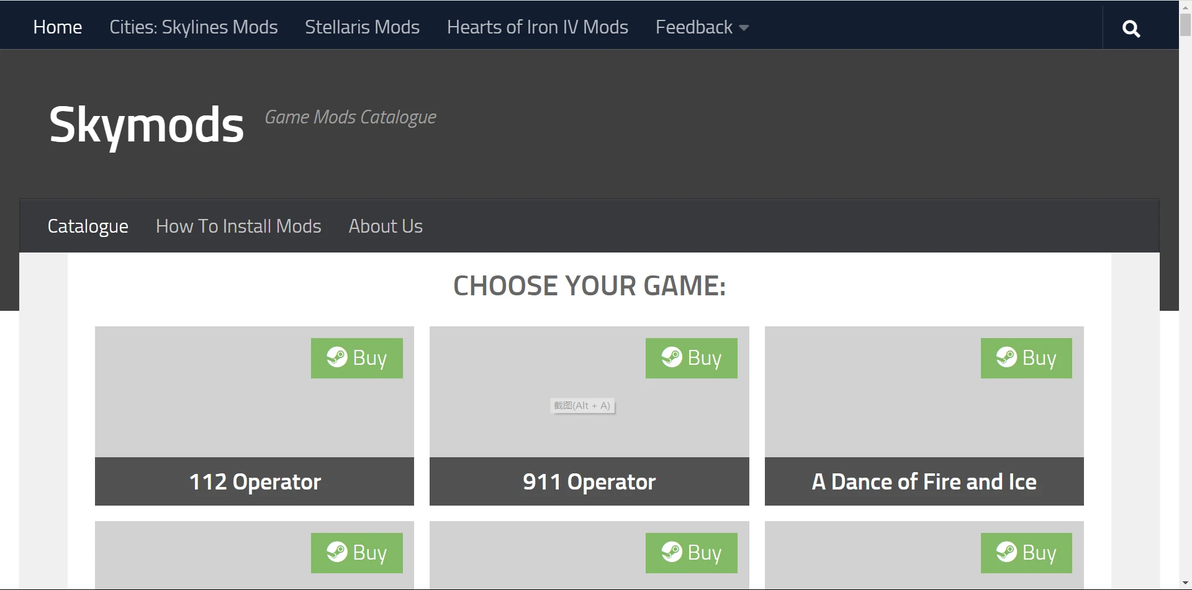Click A Dance of Fire and Ice thumbnail
The image size is (1192, 590).
click(924, 392)
